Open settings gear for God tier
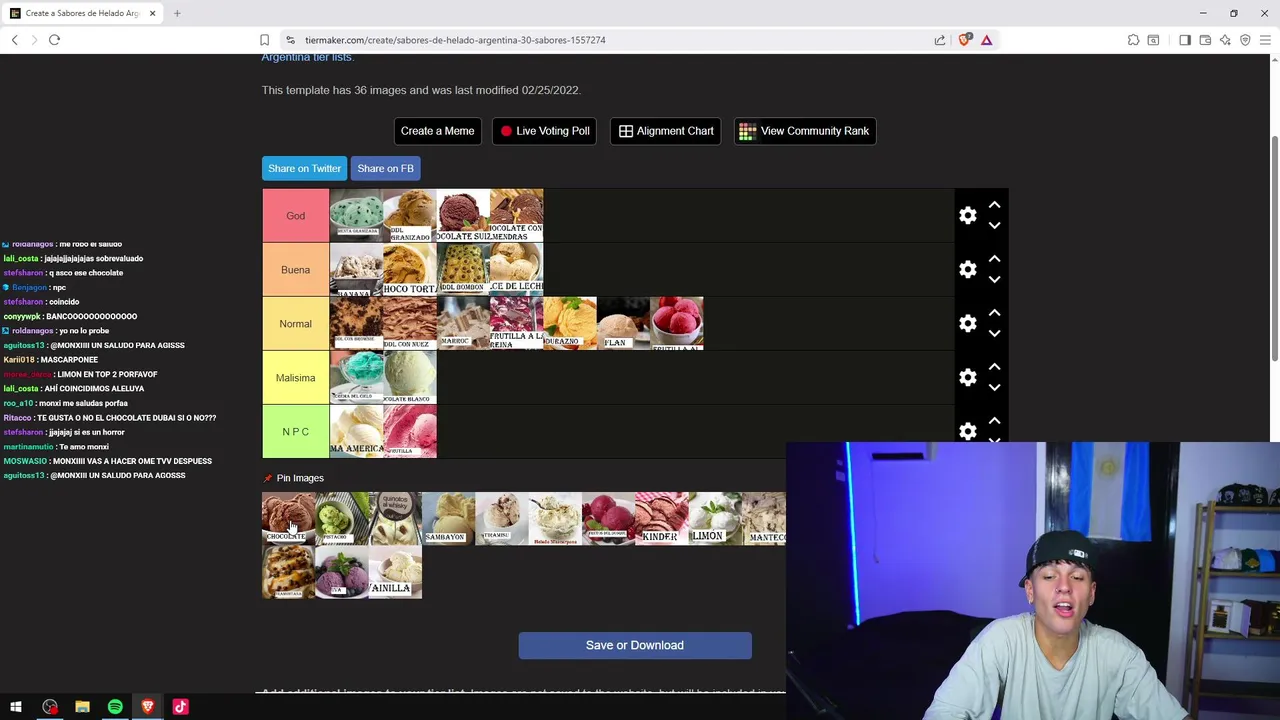The height and width of the screenshot is (720, 1280). [968, 216]
